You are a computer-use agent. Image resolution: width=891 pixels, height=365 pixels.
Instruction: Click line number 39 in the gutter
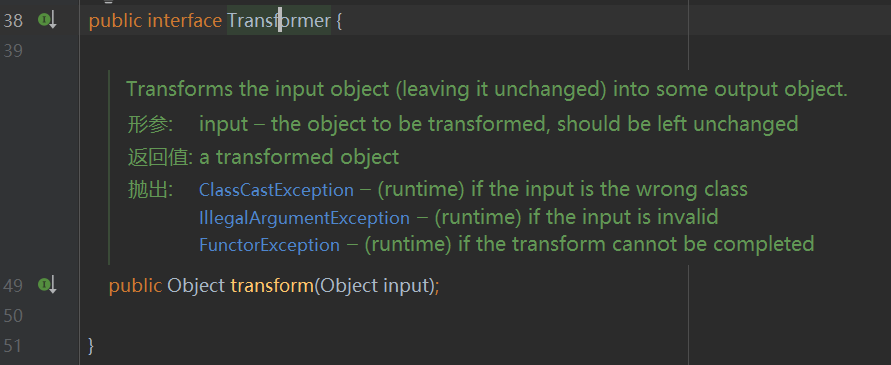[13, 51]
